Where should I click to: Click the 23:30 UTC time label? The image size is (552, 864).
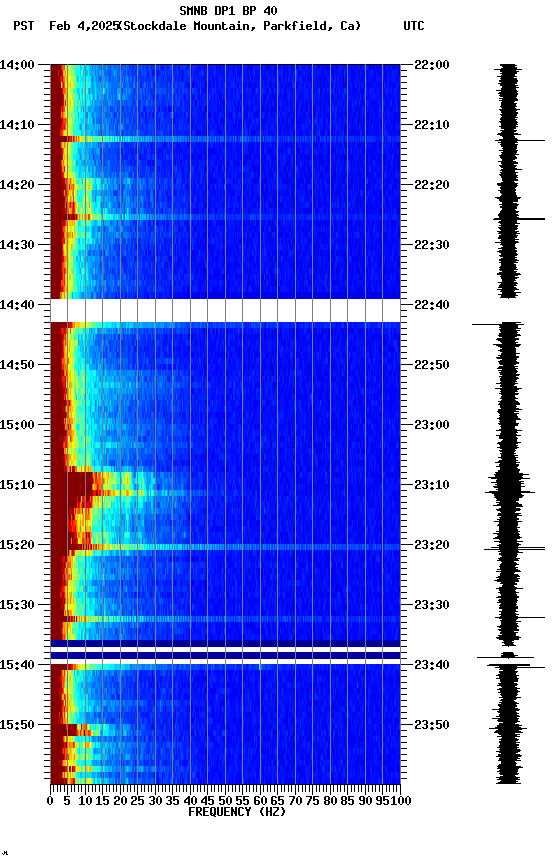click(432, 606)
